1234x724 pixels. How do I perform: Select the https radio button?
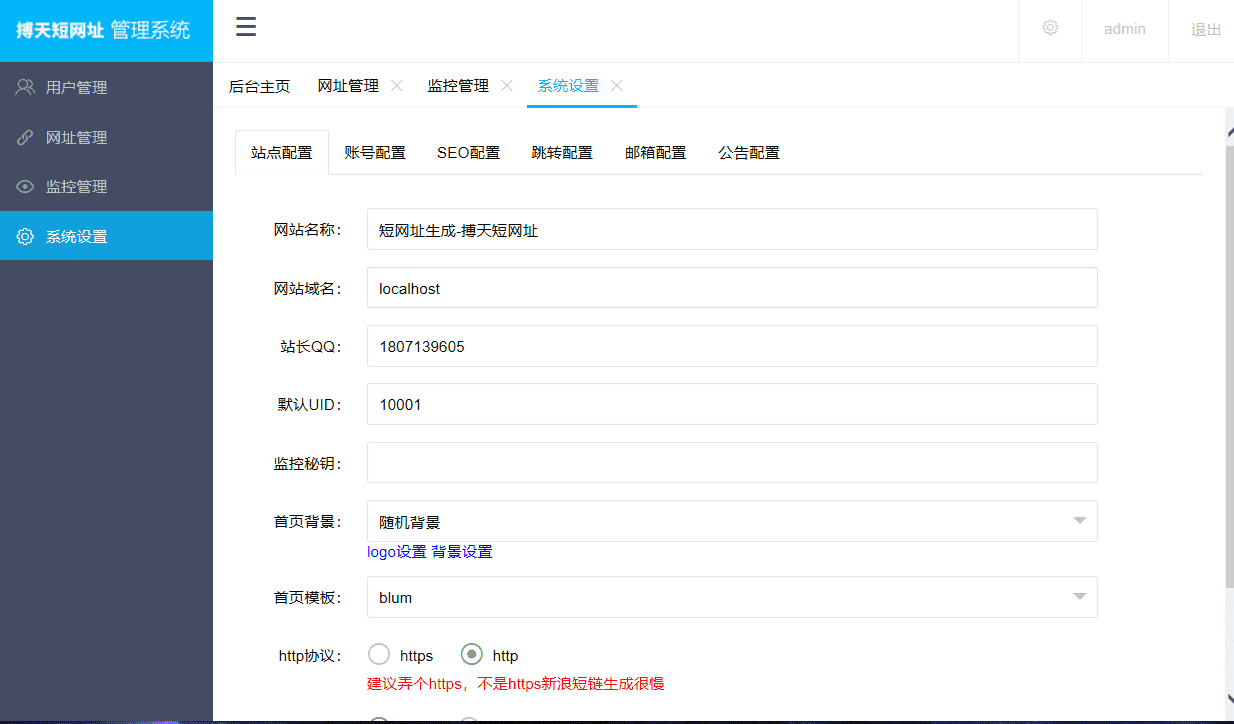[378, 654]
